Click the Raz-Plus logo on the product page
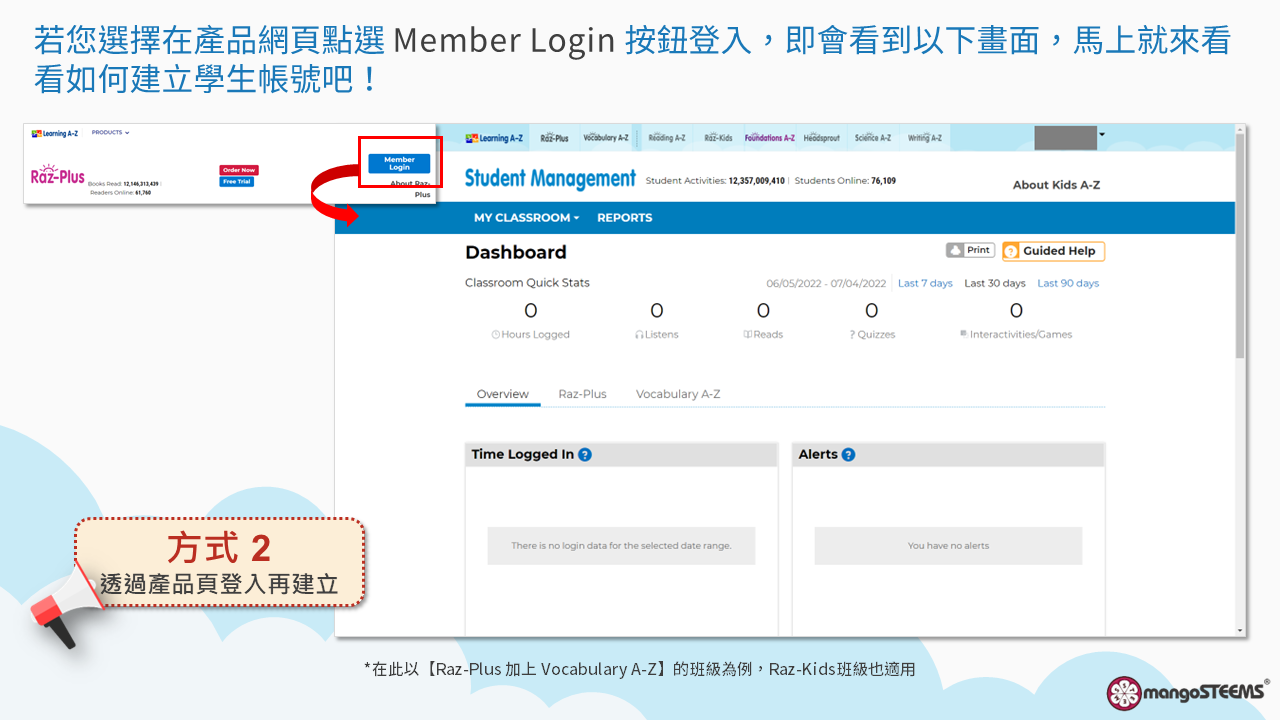1280x720 pixels. [58, 176]
